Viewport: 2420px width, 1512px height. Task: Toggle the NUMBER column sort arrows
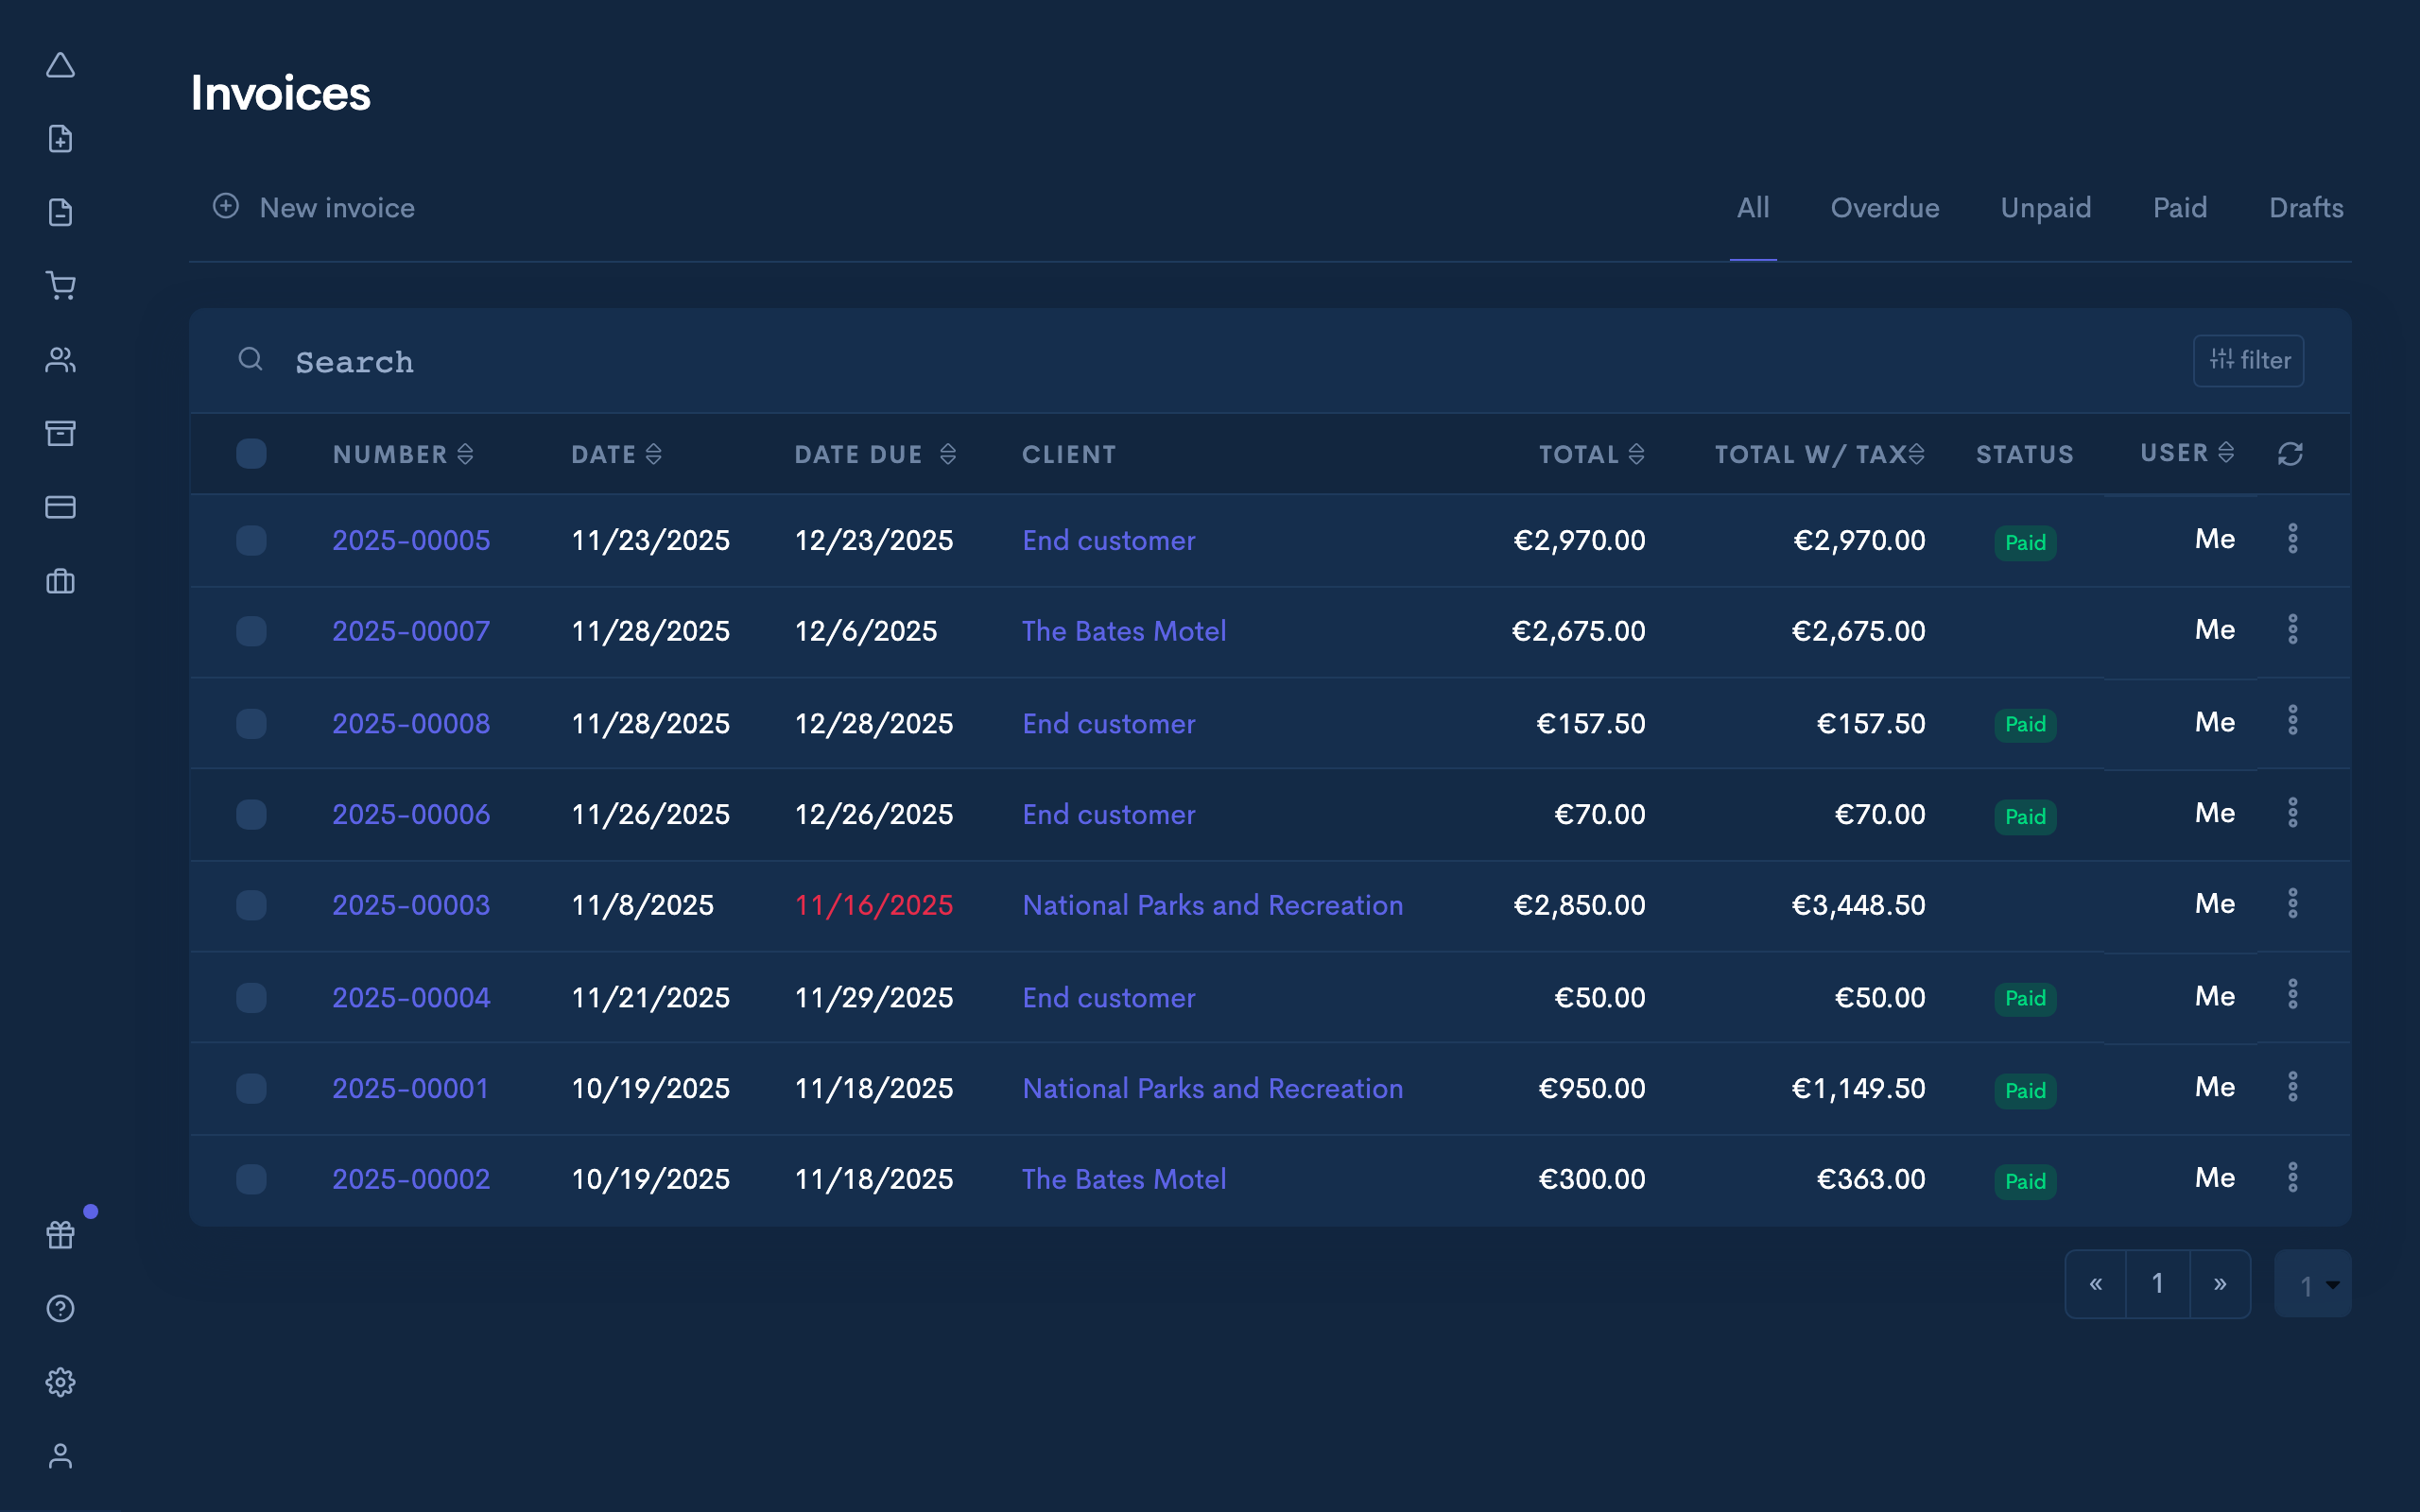pyautogui.click(x=466, y=453)
